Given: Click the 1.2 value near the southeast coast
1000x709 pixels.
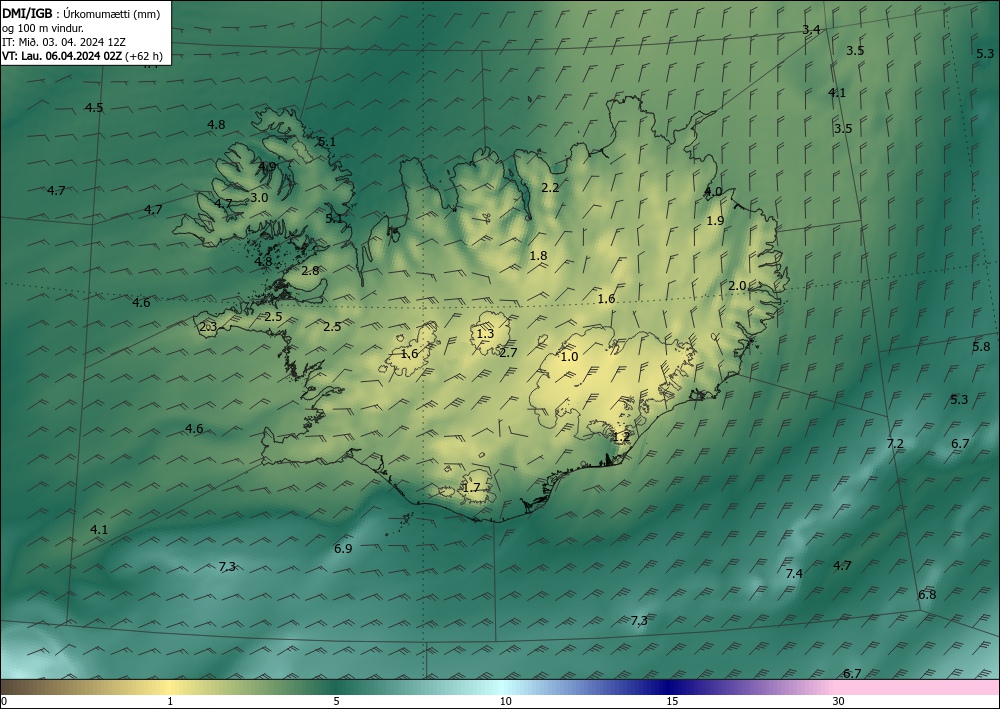Looking at the screenshot, I should [x=621, y=437].
